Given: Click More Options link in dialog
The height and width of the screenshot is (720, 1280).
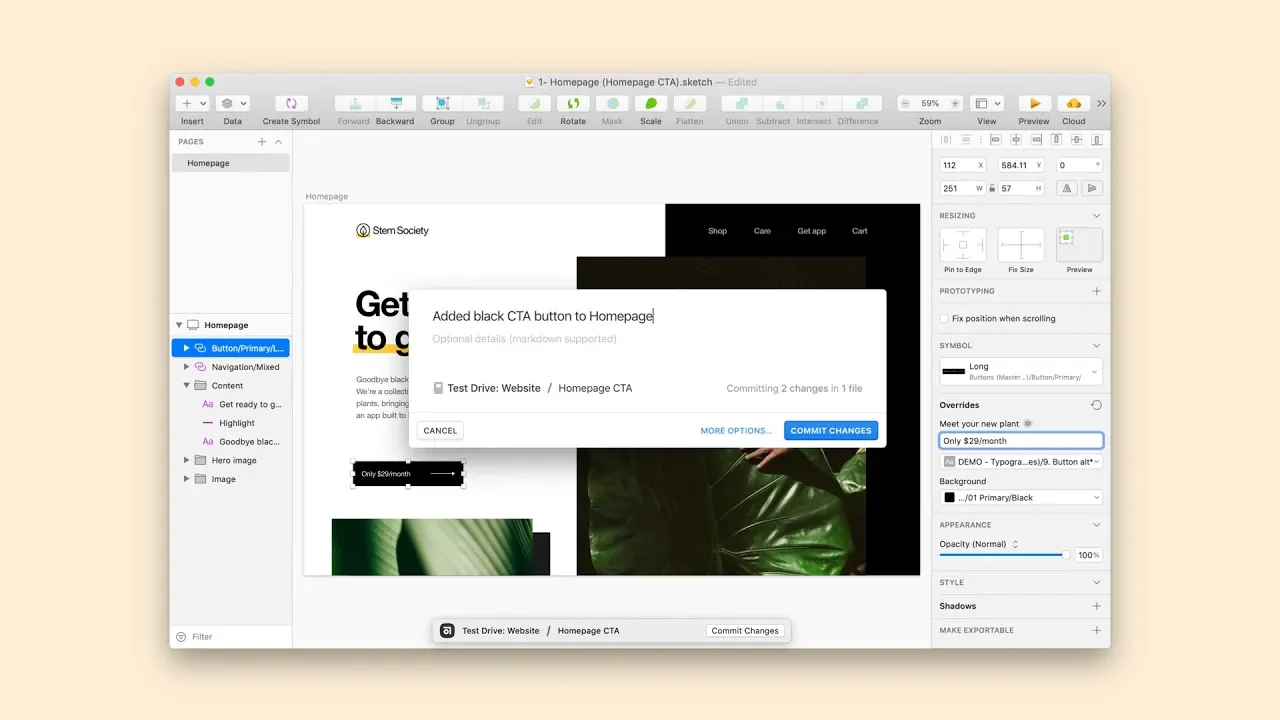Looking at the screenshot, I should tap(736, 431).
